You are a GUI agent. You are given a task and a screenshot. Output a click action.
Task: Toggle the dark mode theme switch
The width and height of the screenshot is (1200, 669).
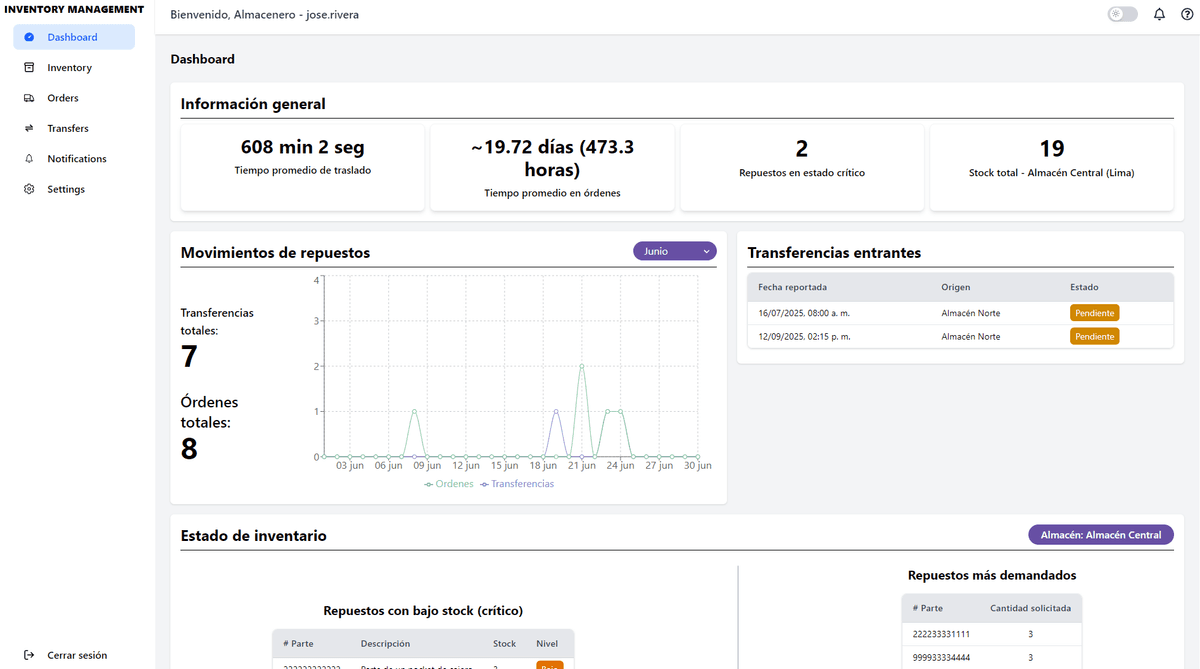tap(1122, 15)
